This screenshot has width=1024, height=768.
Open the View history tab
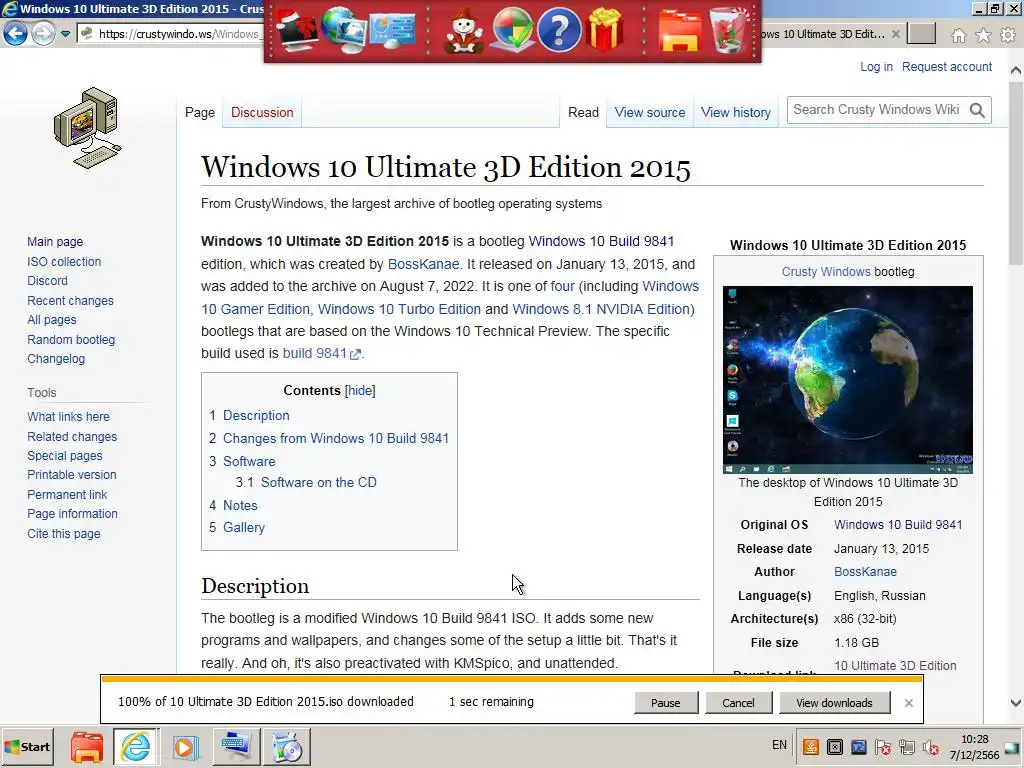(x=736, y=112)
